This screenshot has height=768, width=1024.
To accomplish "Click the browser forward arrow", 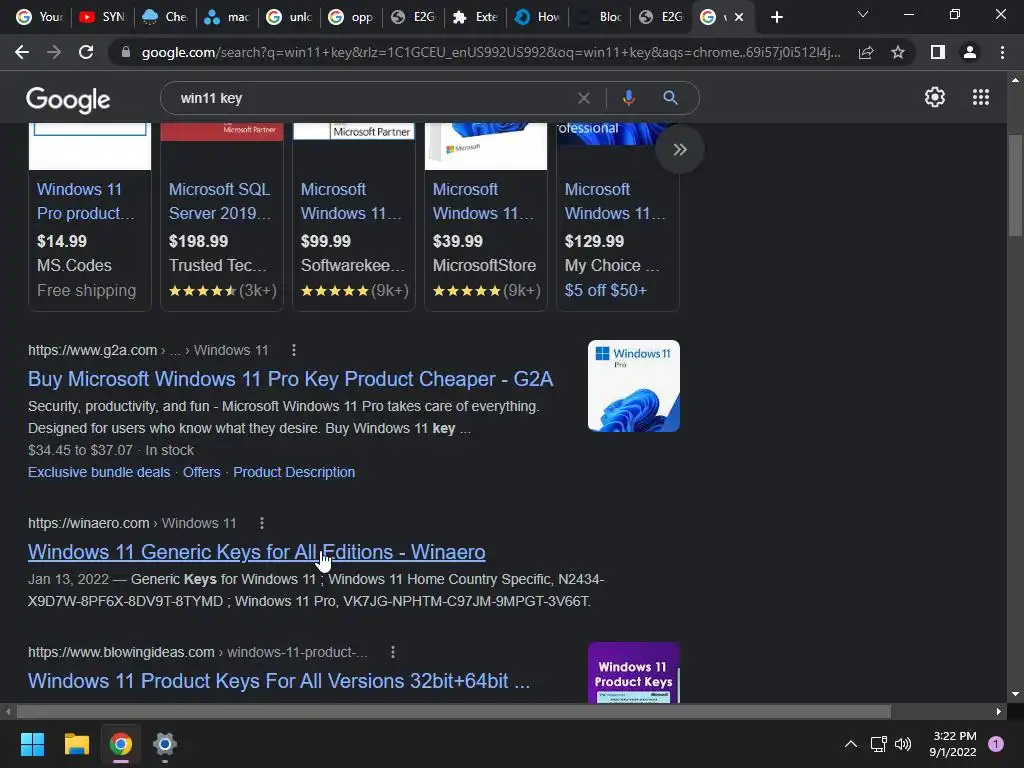I will (x=54, y=52).
